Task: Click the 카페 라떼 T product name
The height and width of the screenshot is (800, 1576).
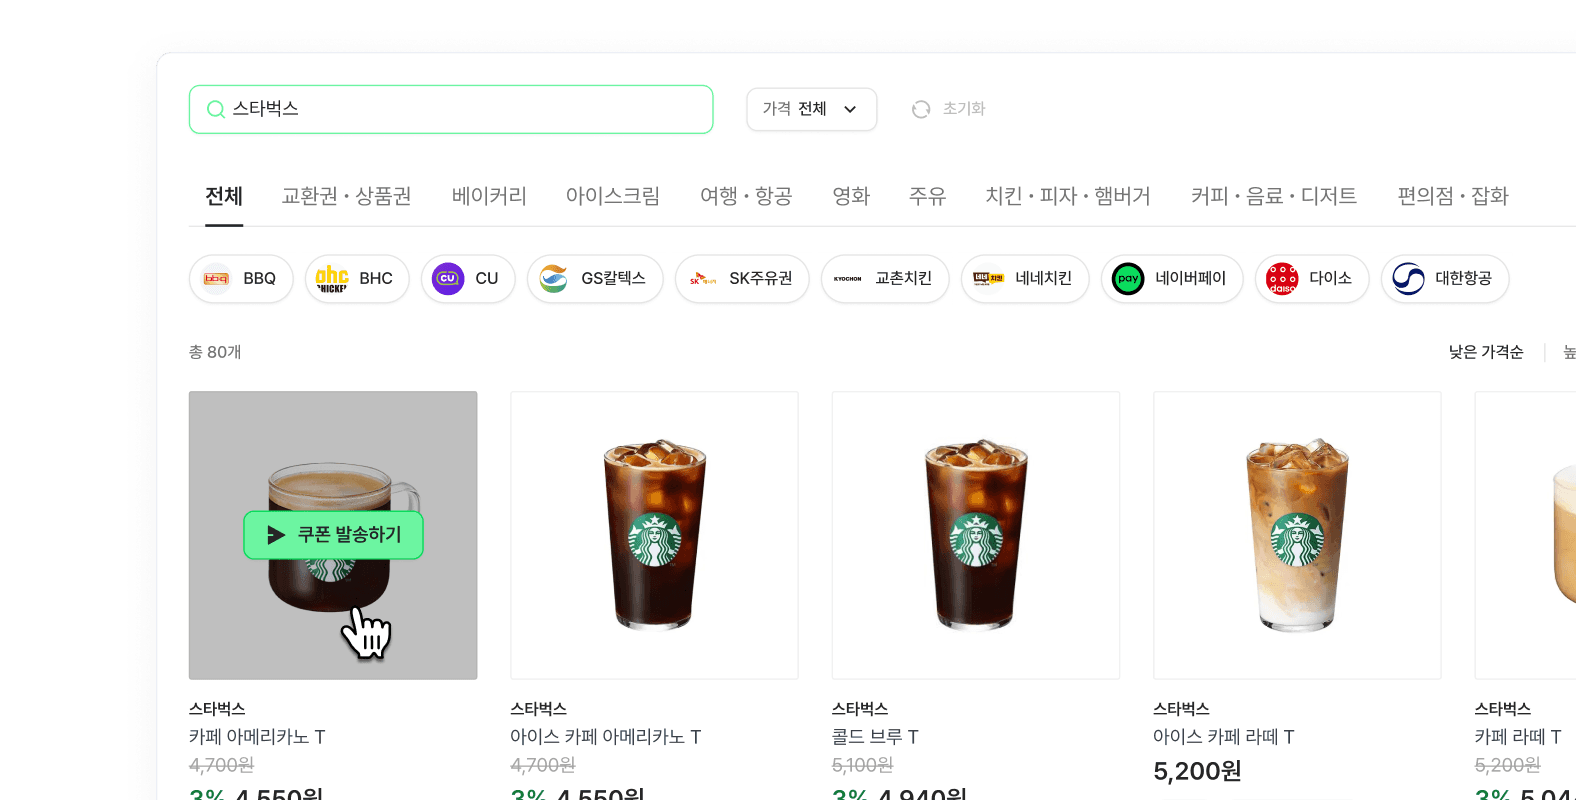Action: click(x=1518, y=737)
